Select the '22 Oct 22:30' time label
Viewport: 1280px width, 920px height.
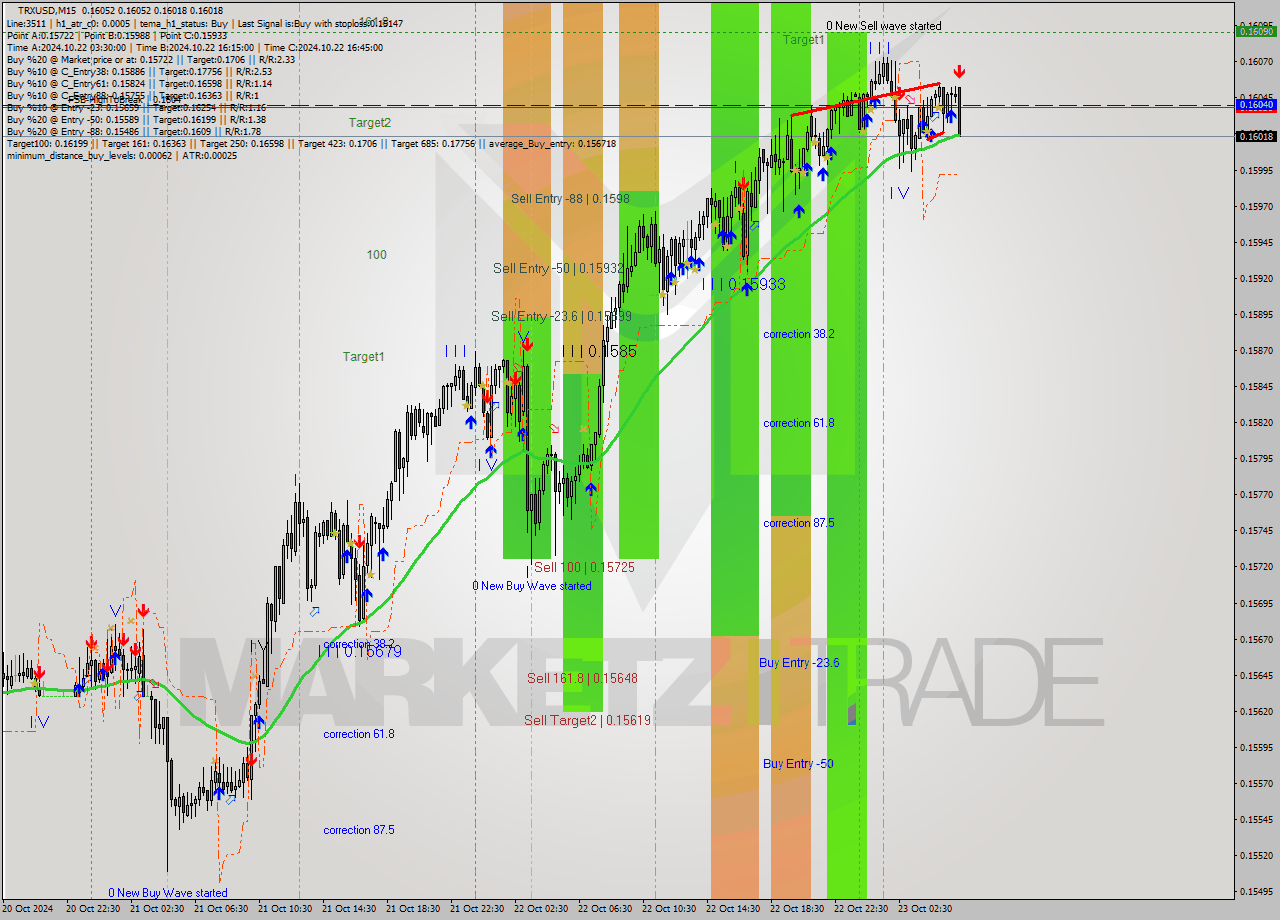[x=862, y=909]
